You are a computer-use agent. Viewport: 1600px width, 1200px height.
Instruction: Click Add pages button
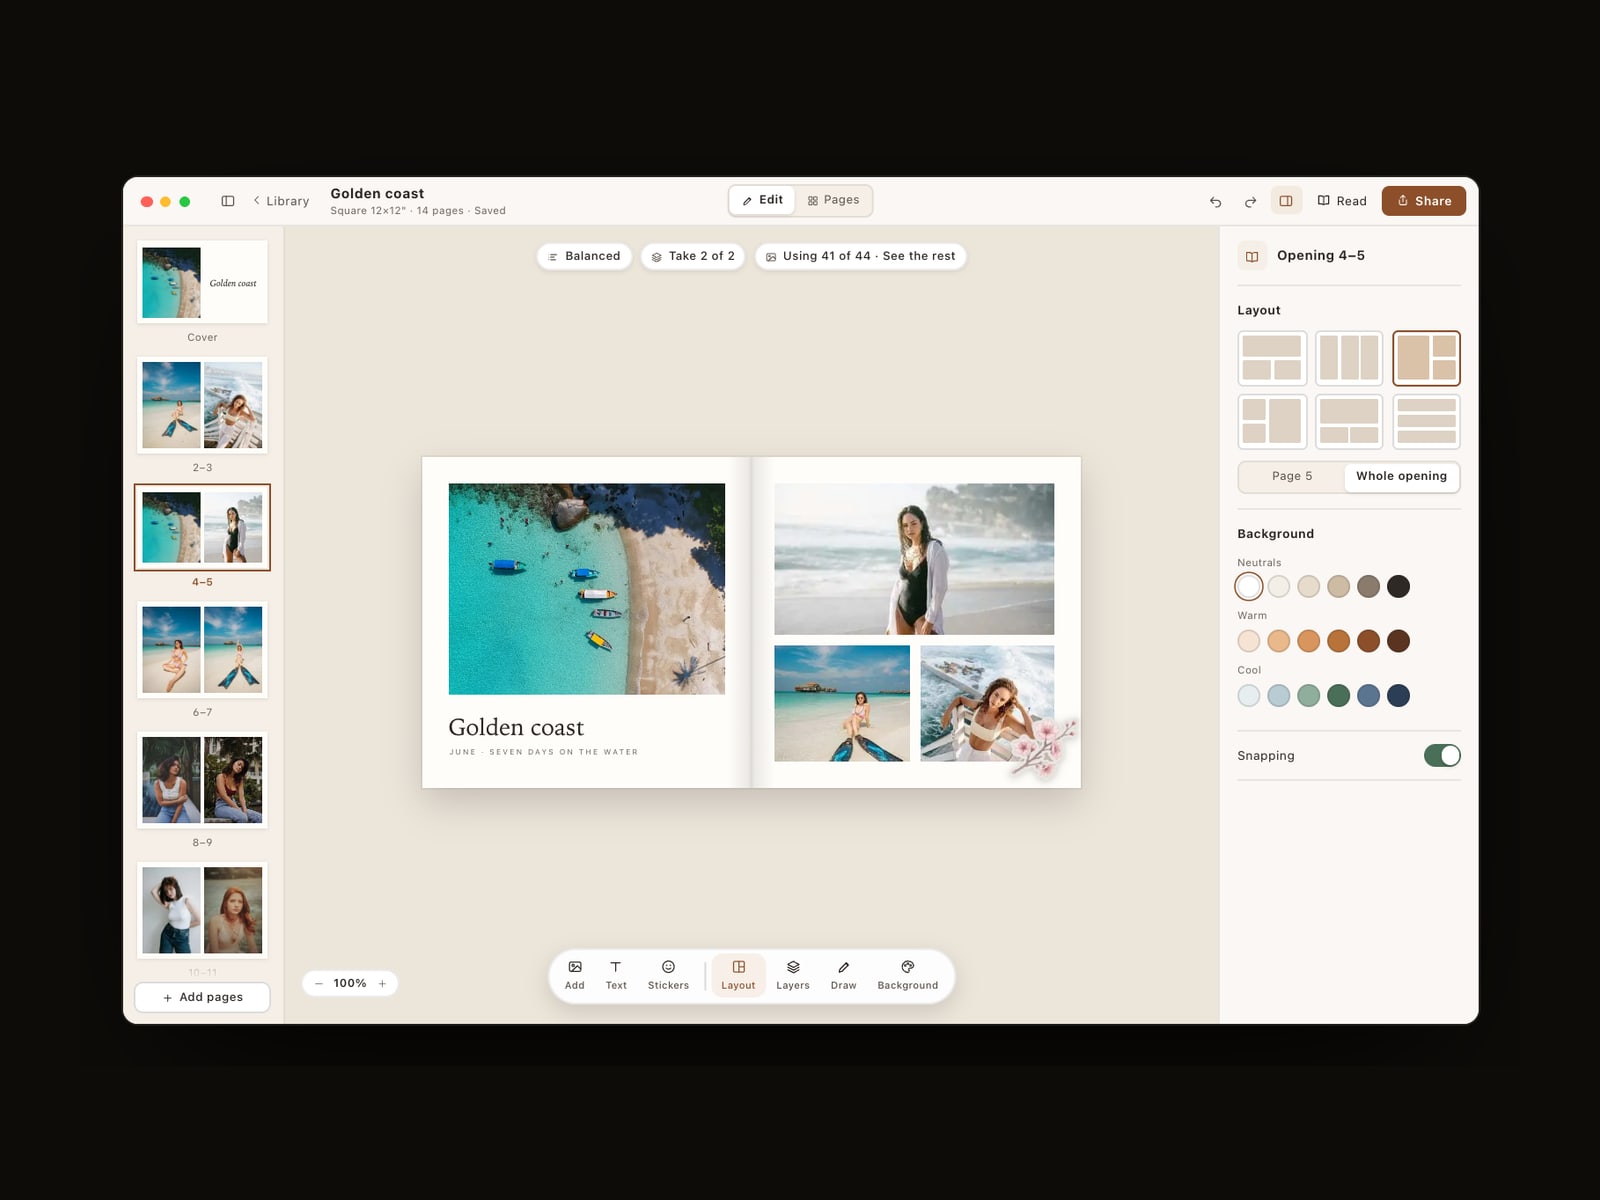click(203, 997)
